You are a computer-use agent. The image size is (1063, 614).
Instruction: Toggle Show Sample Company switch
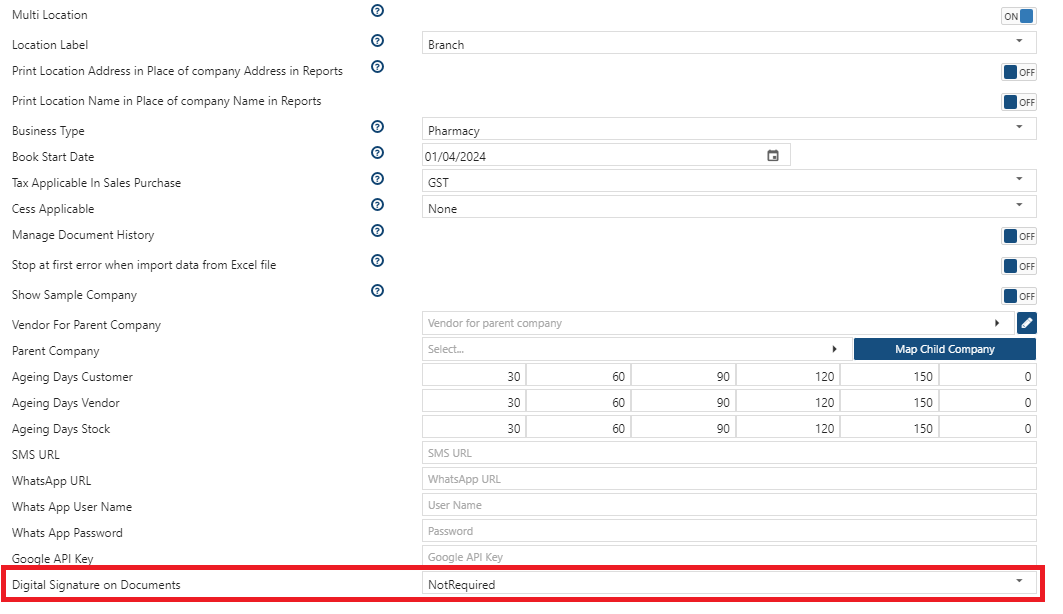[x=1018, y=296]
